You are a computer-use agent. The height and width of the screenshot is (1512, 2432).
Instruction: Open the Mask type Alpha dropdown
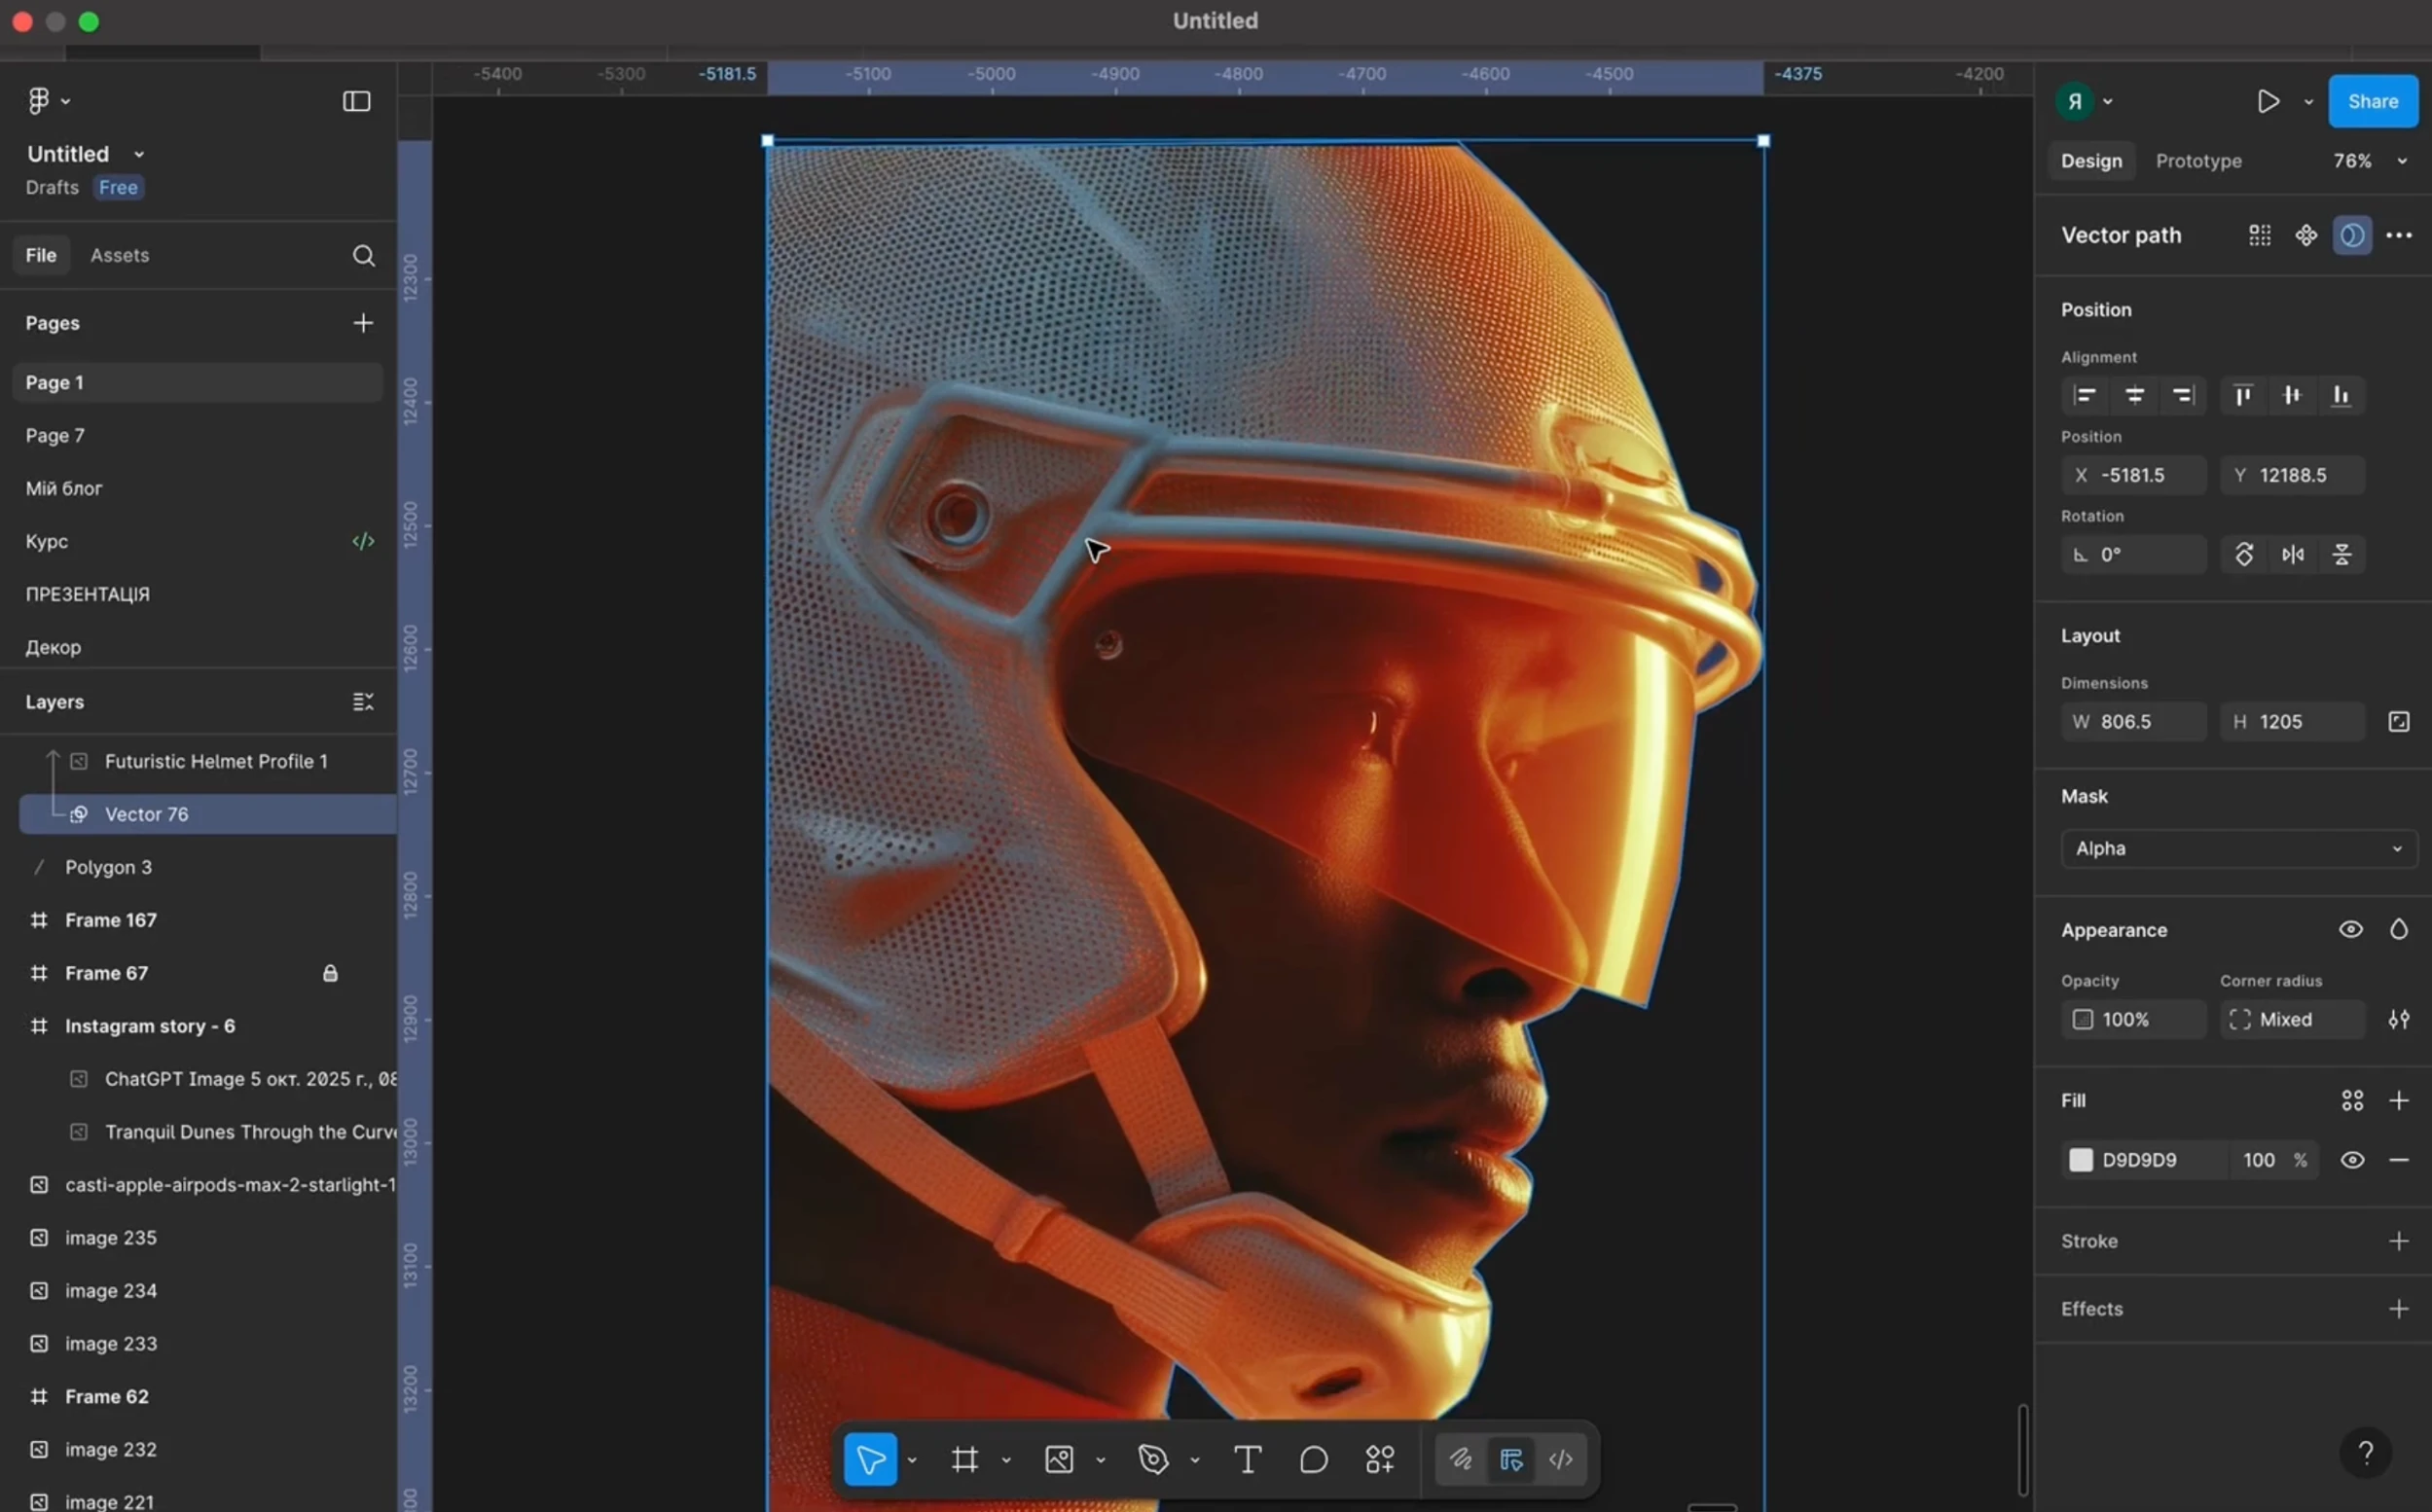[x=2238, y=848]
